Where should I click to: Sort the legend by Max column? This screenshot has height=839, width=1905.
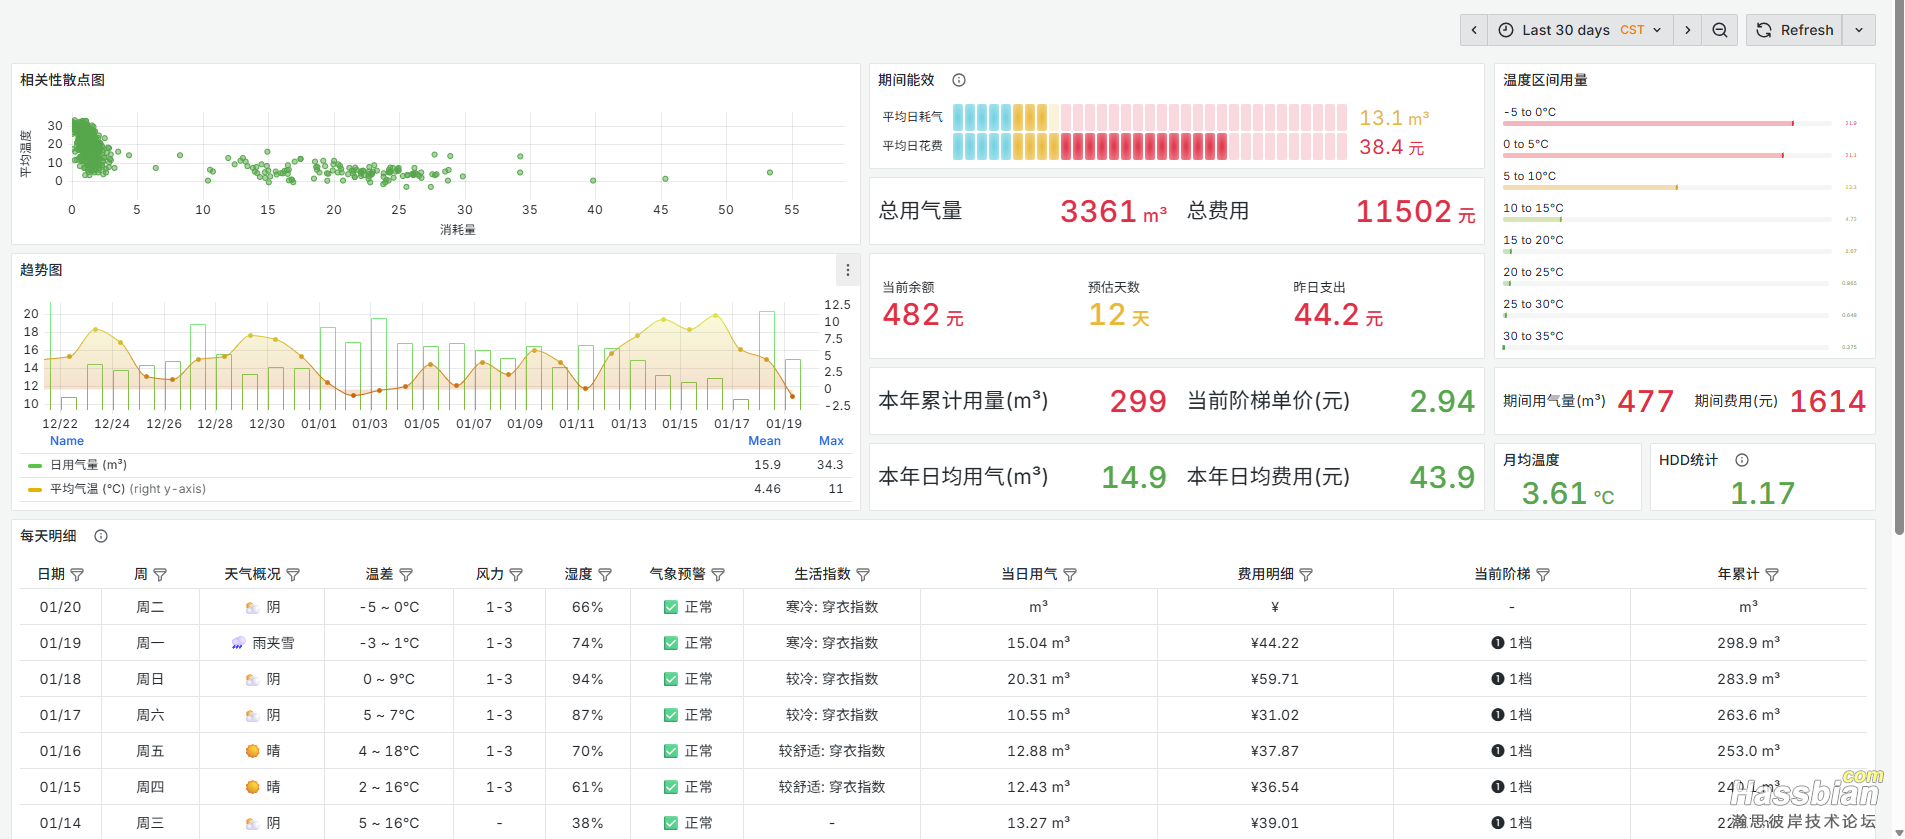(831, 441)
